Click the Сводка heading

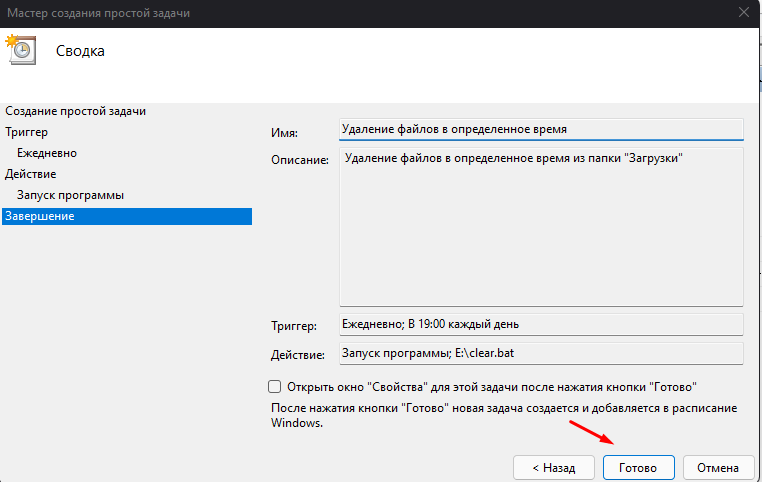(80, 51)
